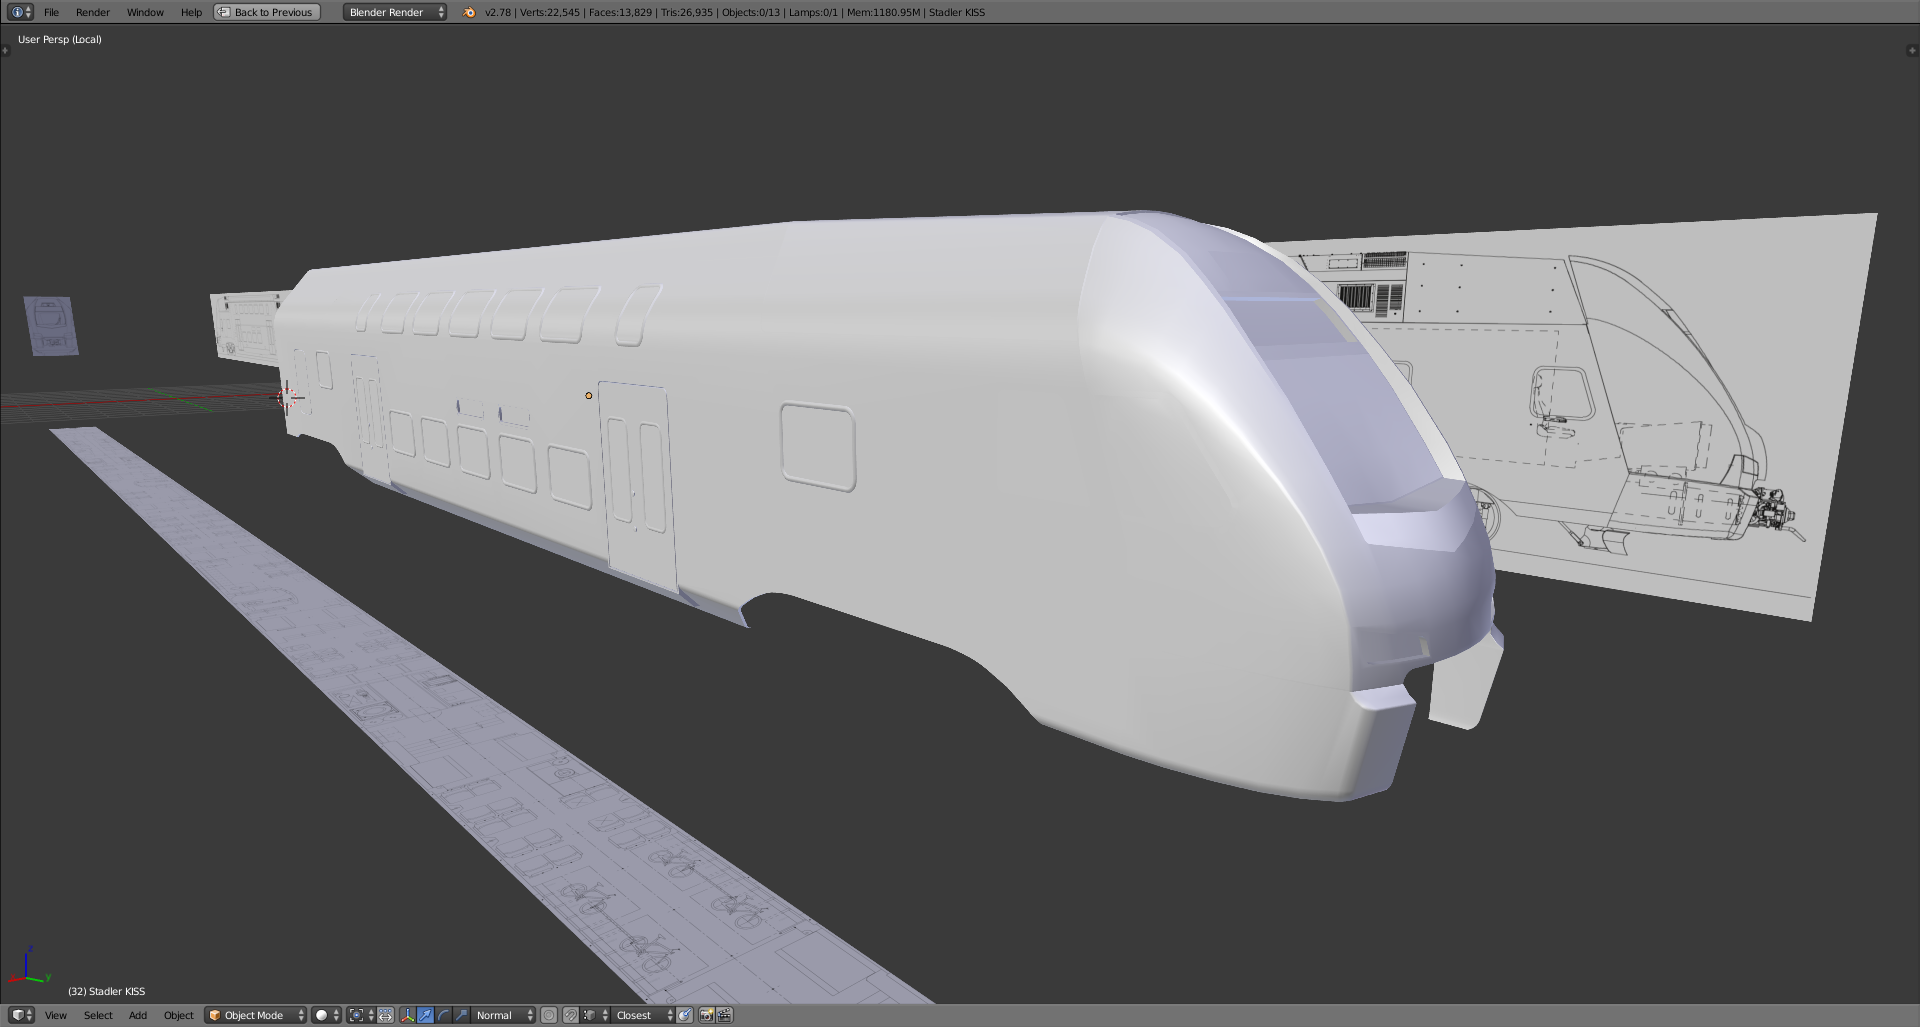Screen dimensions: 1920x1027
Task: Click the 'User Persp (Local)' view label
Action: point(60,39)
